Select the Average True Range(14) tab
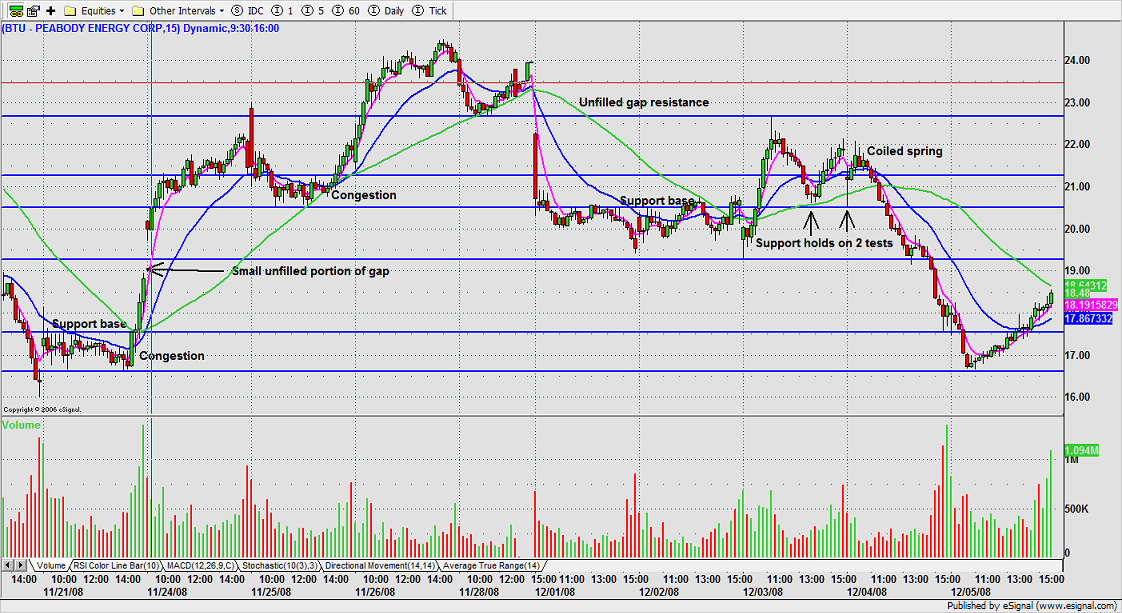Image resolution: width=1122 pixels, height=613 pixels. [491, 566]
